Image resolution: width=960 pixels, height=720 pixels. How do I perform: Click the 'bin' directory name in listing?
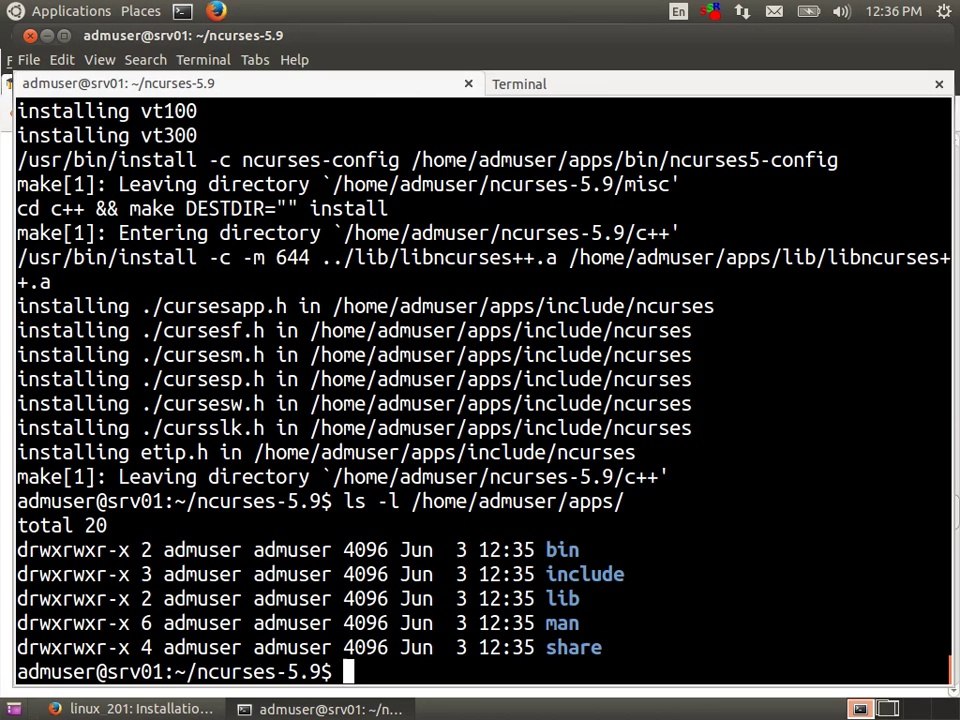tap(563, 550)
